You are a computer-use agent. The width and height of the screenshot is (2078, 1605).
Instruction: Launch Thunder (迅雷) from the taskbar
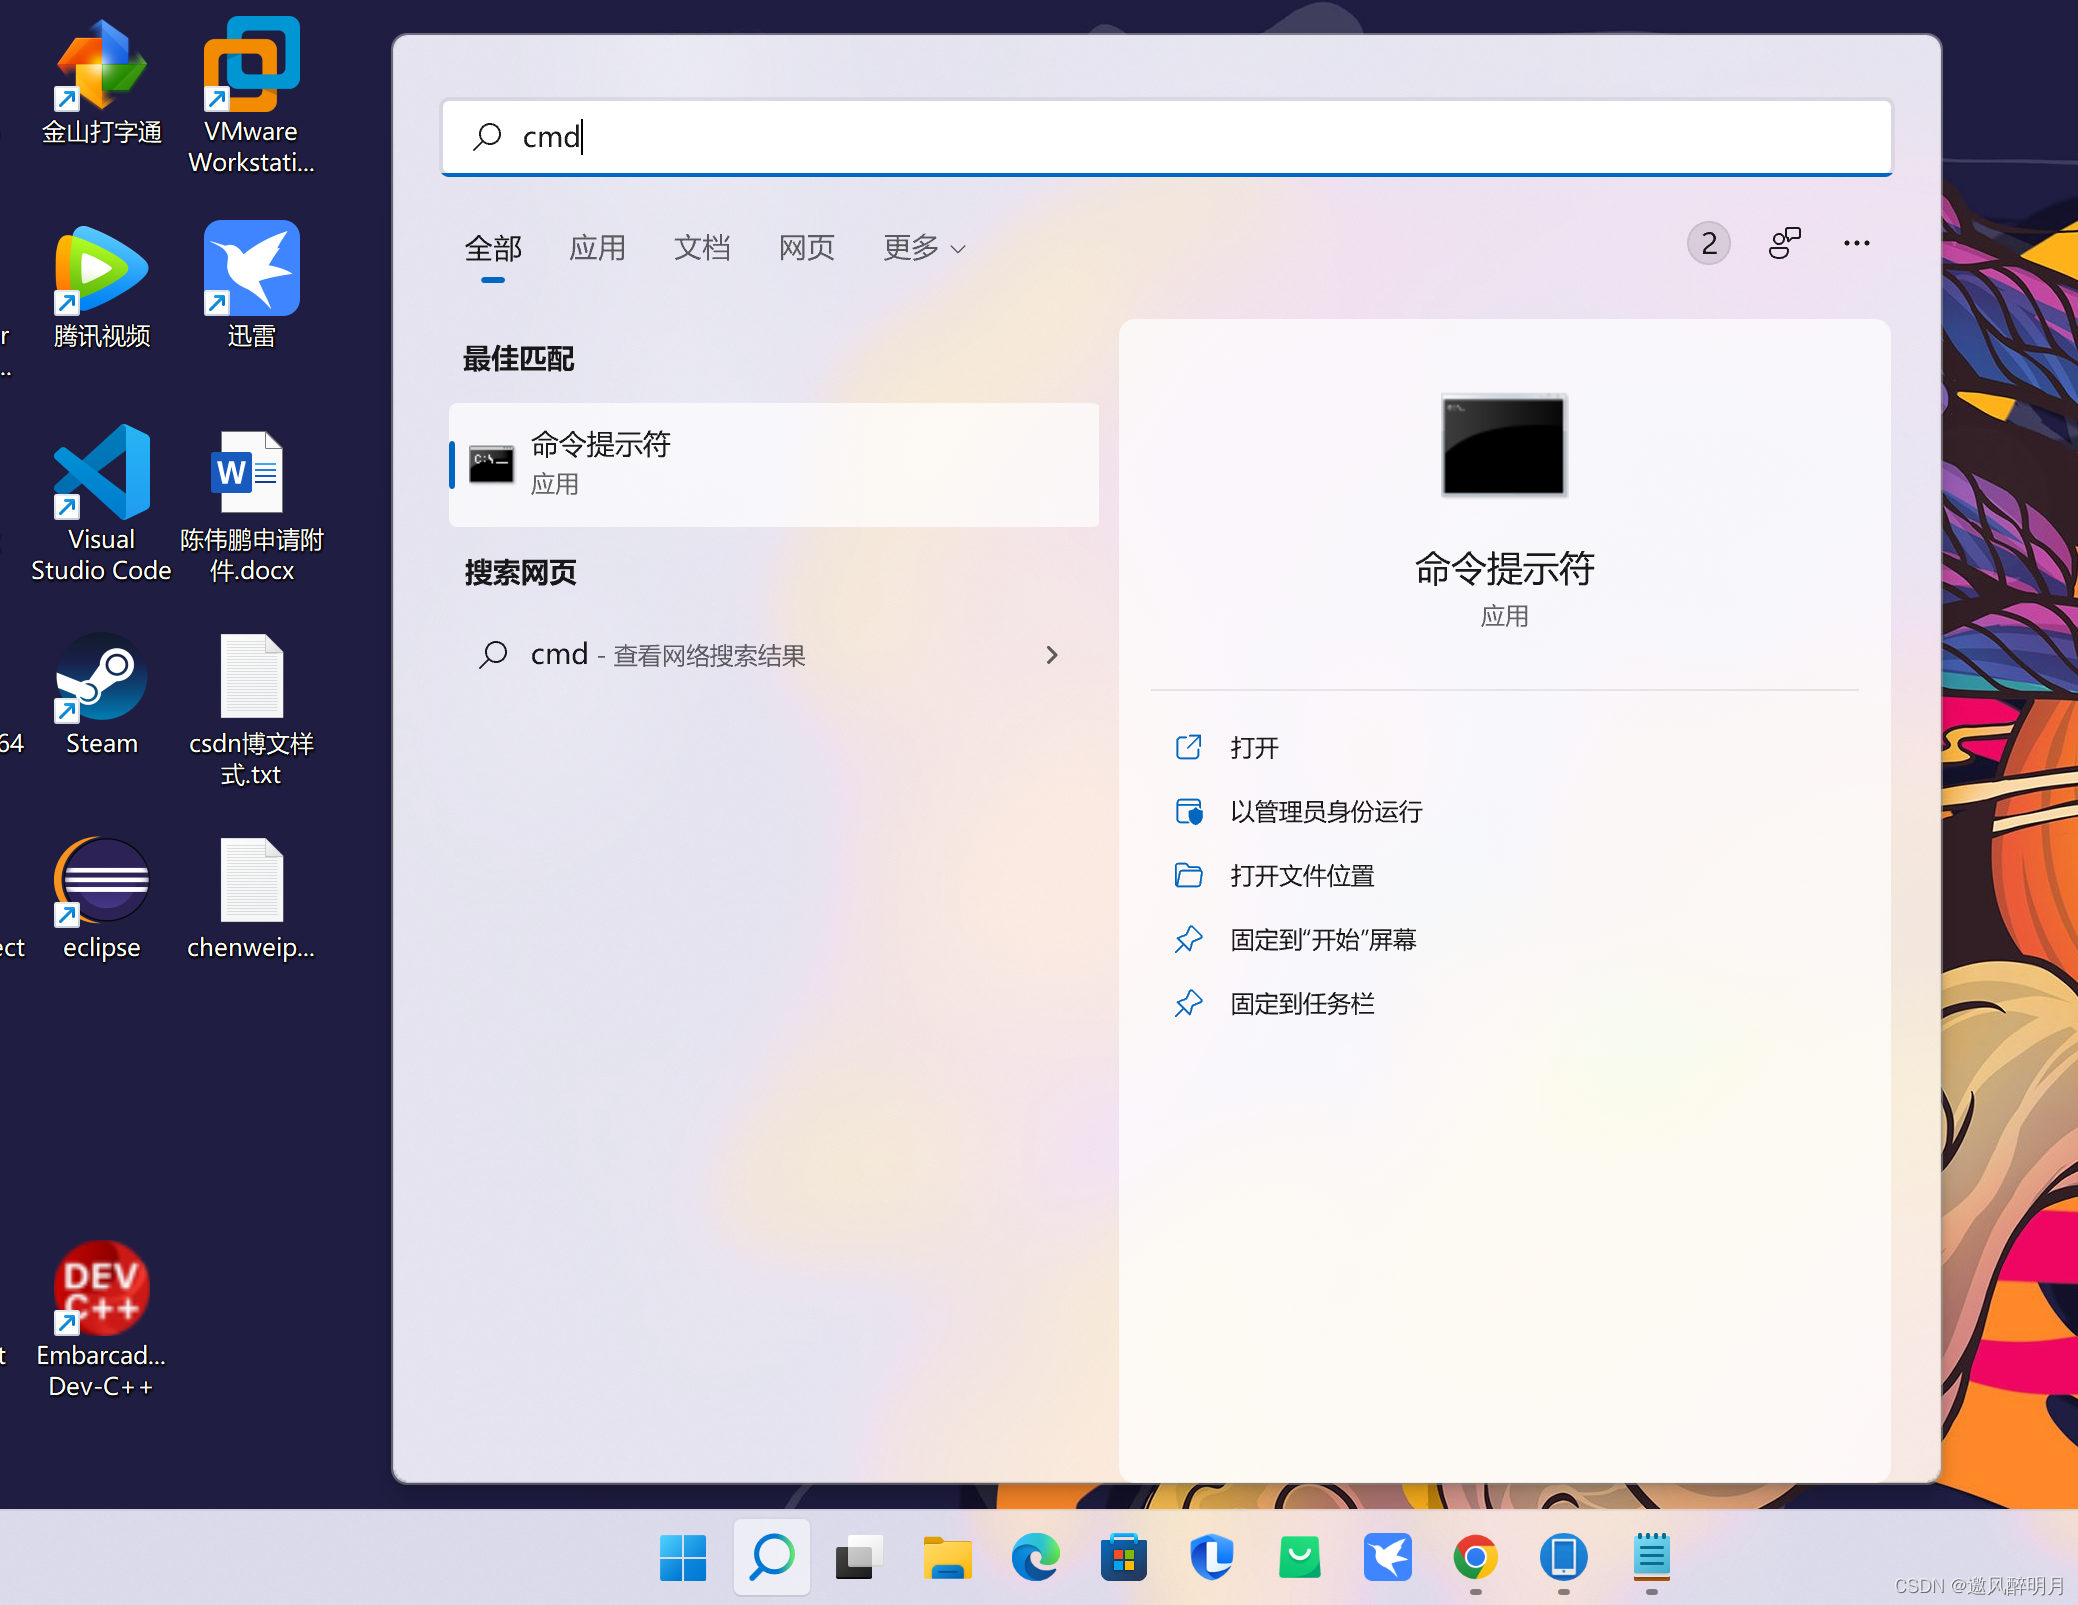1387,1557
